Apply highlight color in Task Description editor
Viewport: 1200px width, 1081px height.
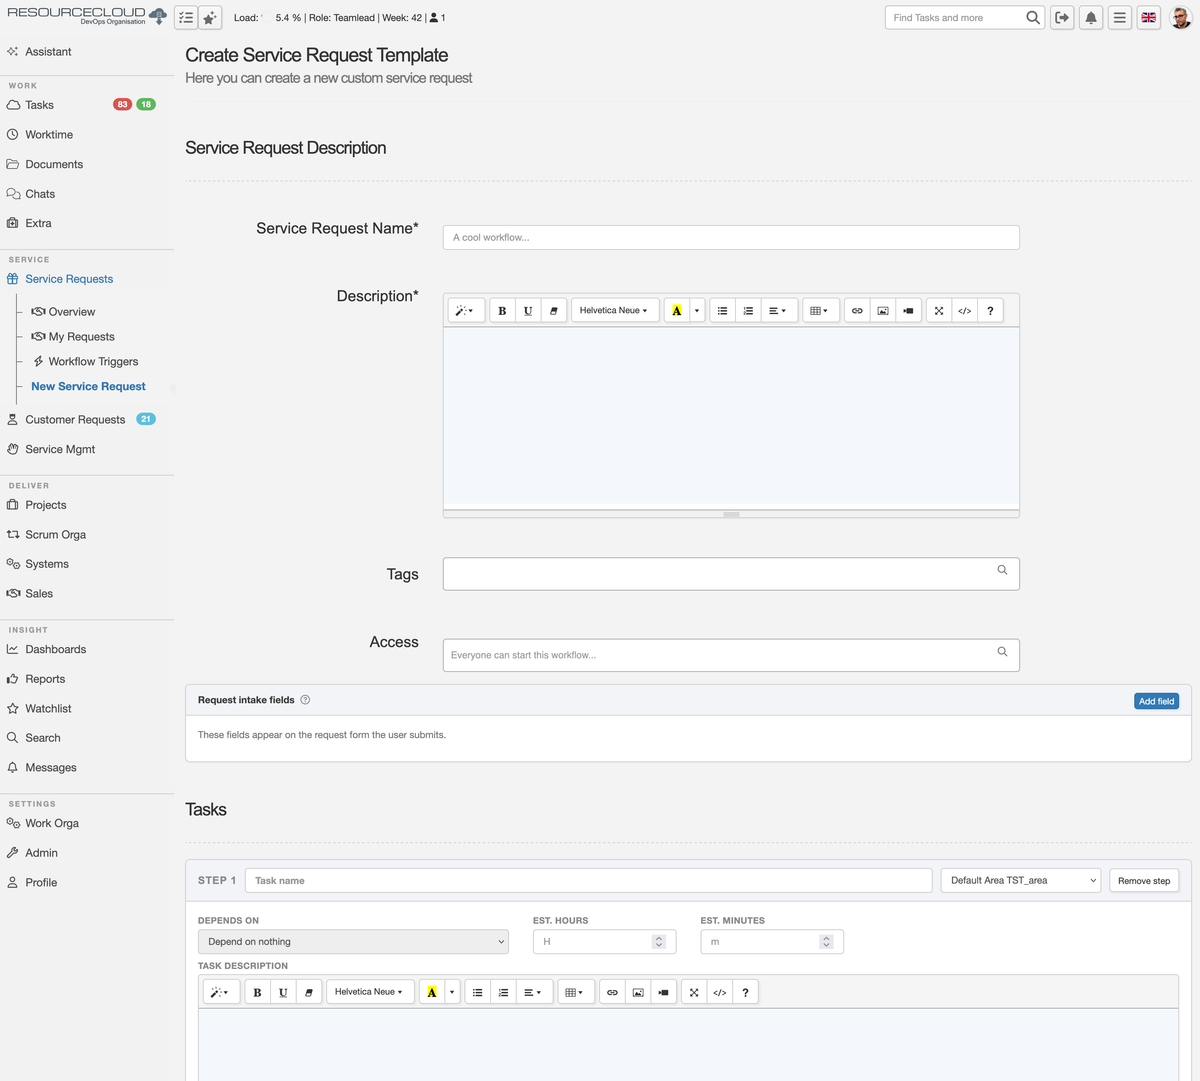coord(432,992)
